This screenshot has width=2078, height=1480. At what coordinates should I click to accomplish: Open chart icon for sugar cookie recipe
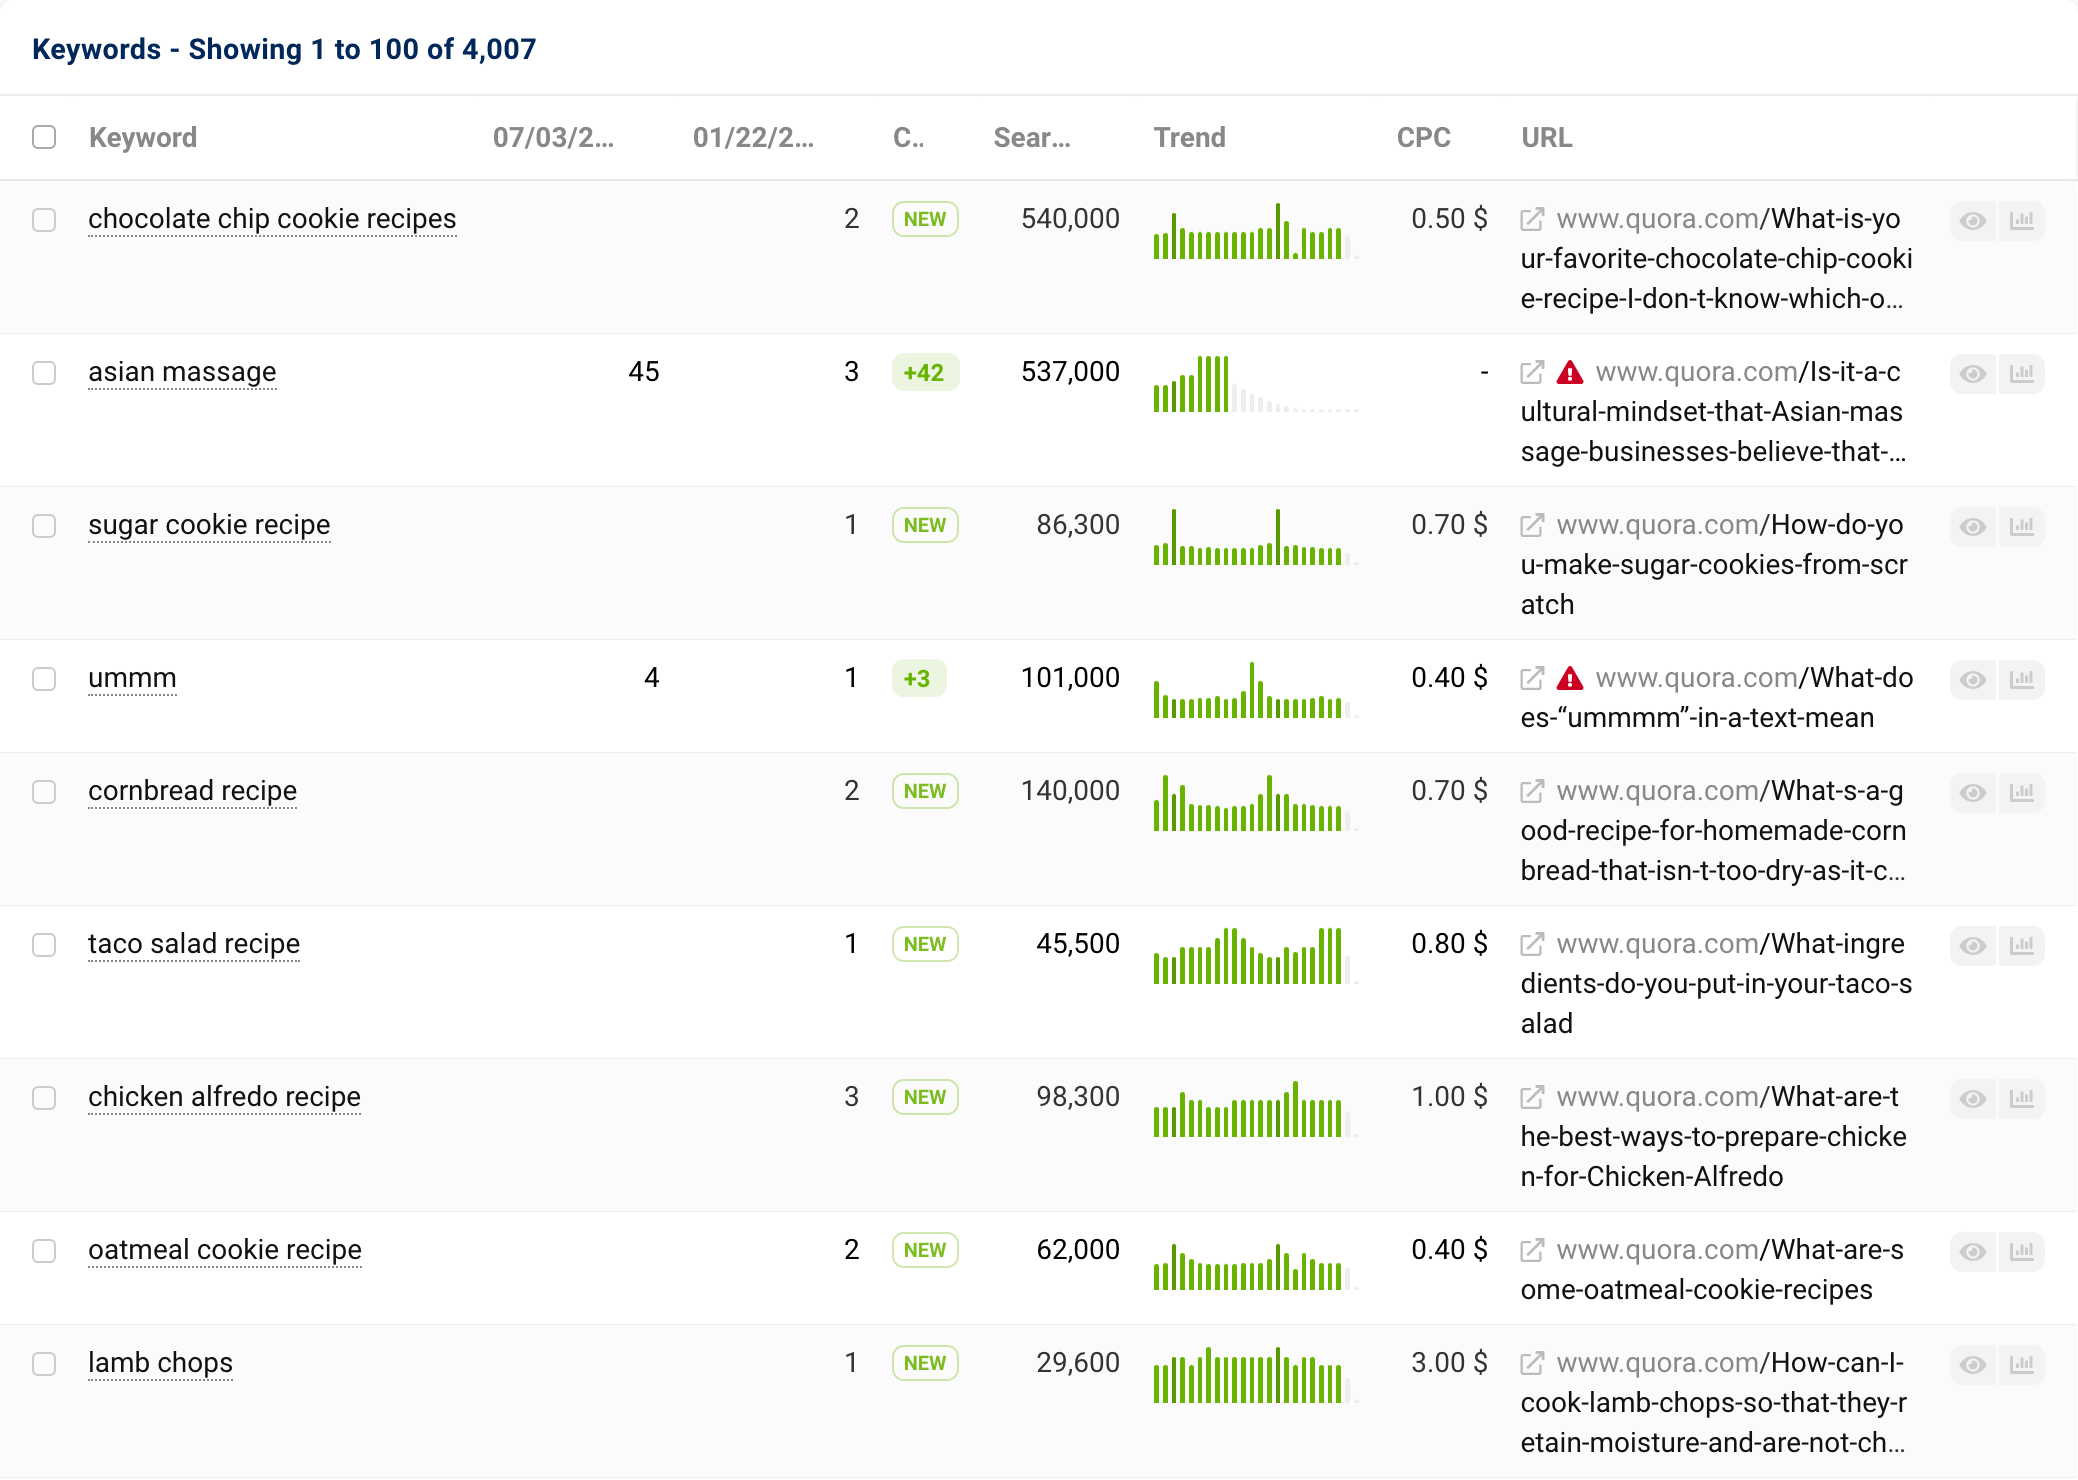coord(2022,526)
